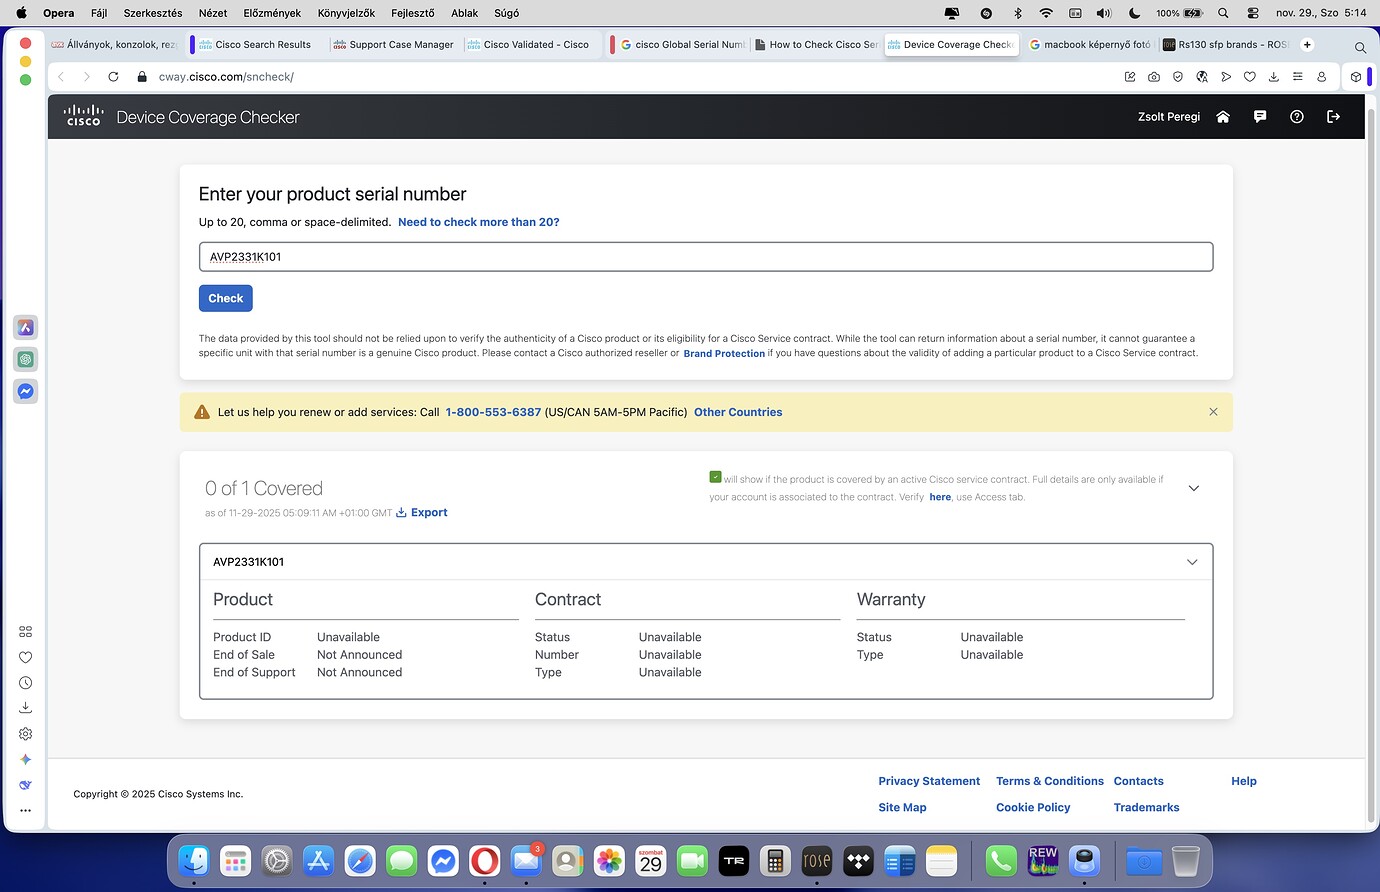
Task: Click the camera snapshot icon in address bar
Action: pyautogui.click(x=1154, y=77)
